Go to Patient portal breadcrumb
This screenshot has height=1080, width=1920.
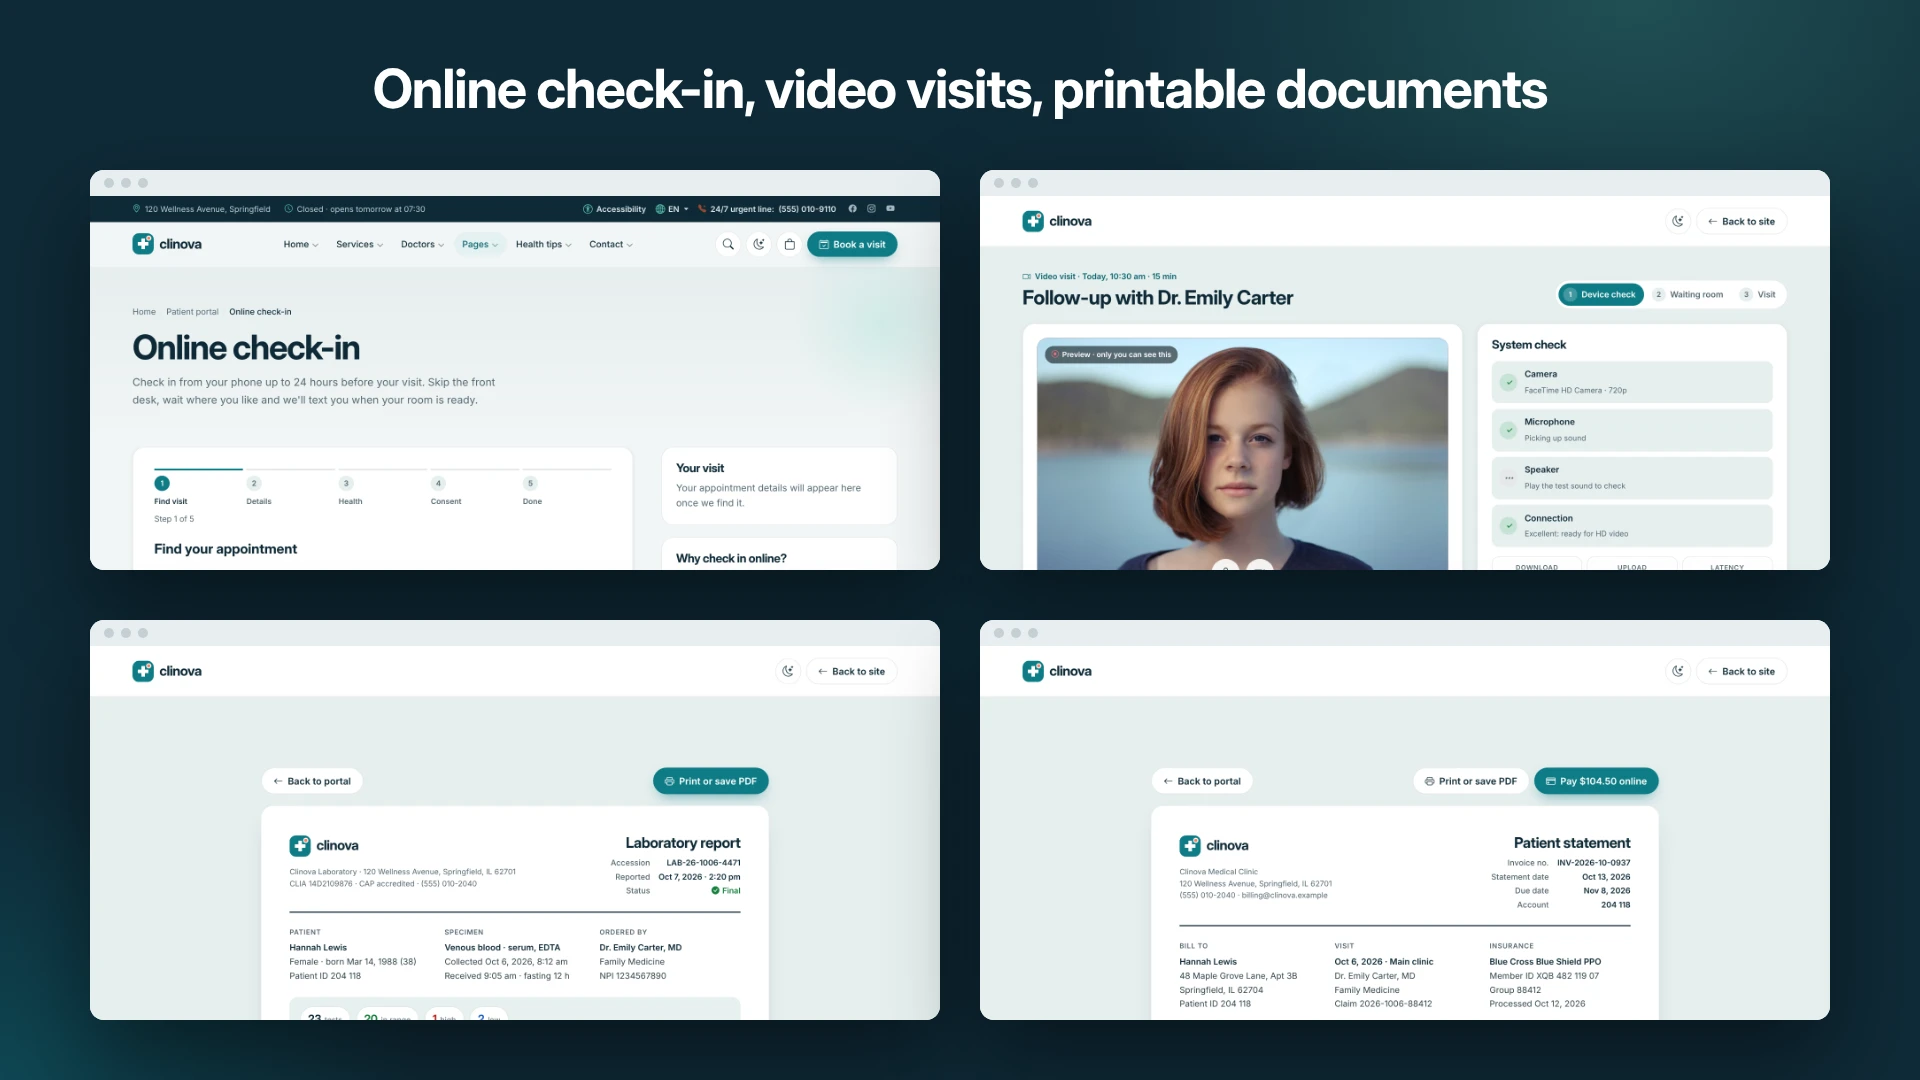(192, 312)
